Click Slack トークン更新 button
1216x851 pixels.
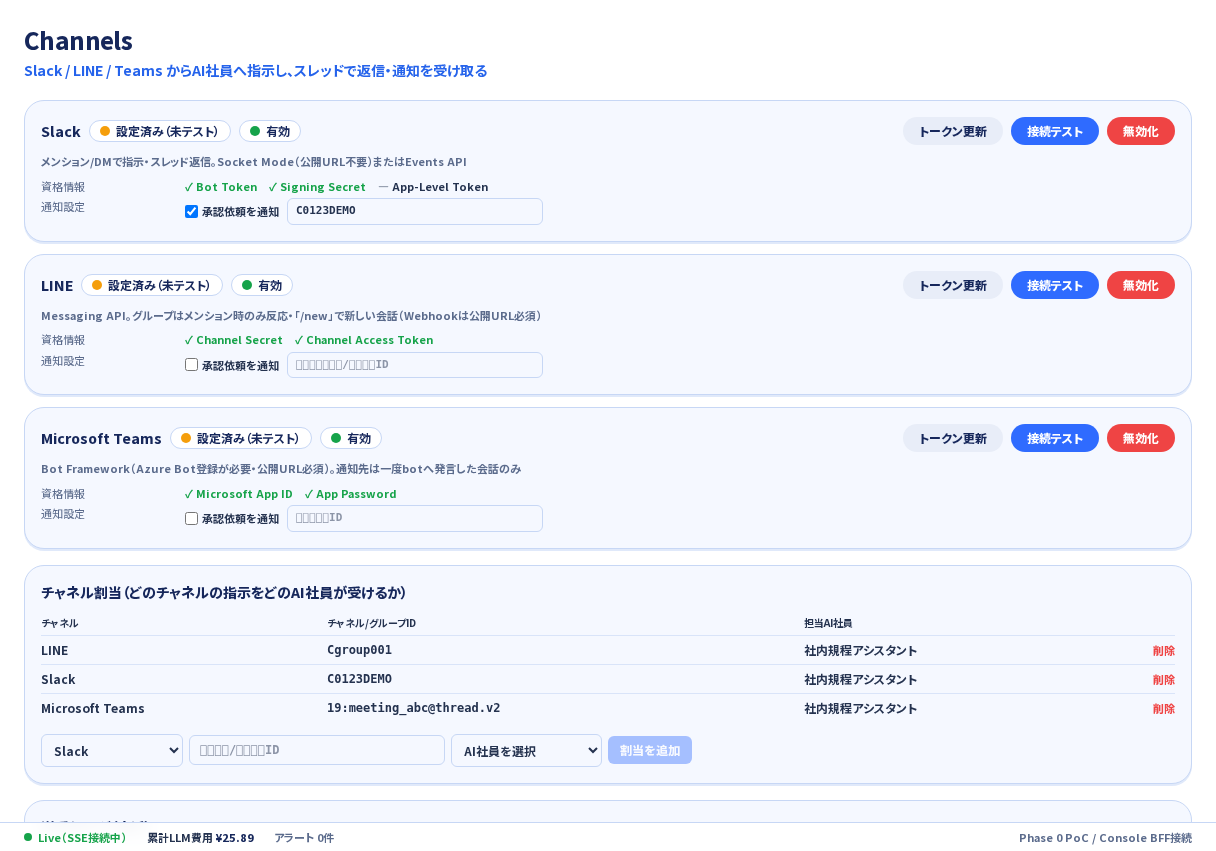(952, 131)
